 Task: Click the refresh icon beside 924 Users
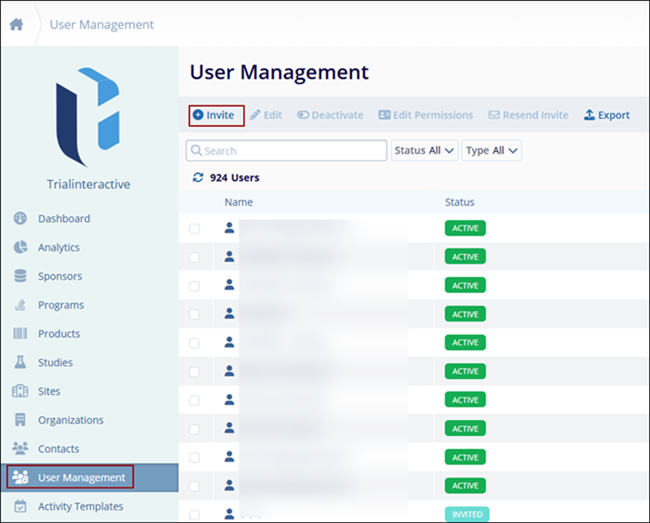[x=198, y=178]
